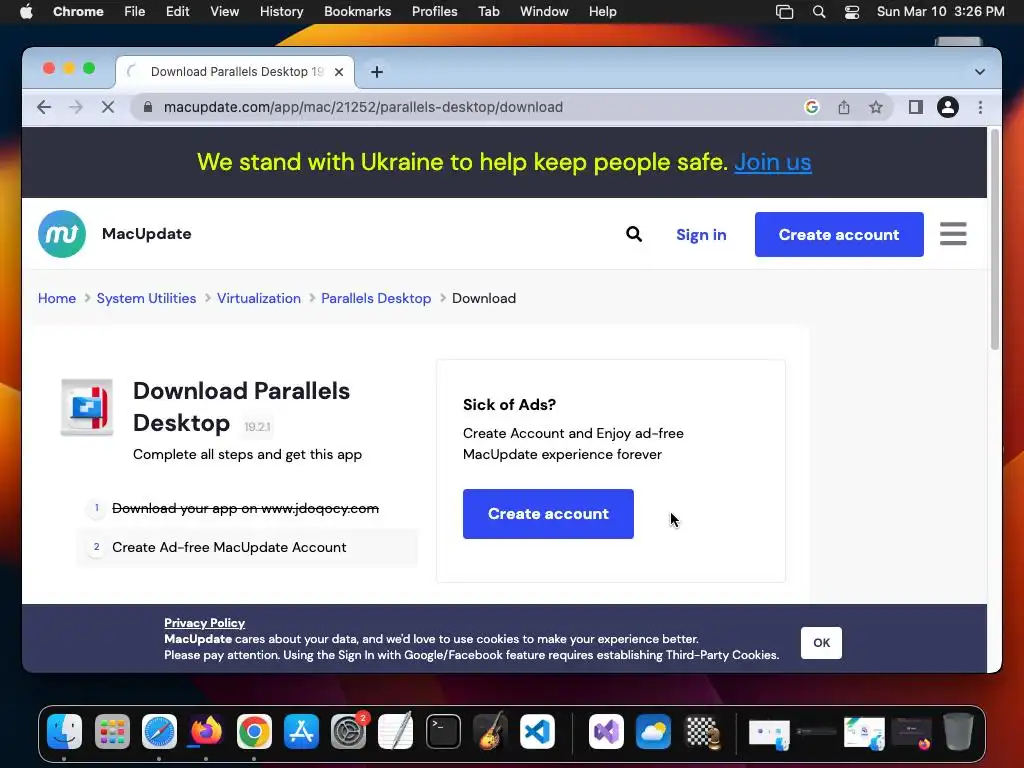Open the Privacy Policy link
Viewport: 1024px width, 768px height.
(x=204, y=623)
